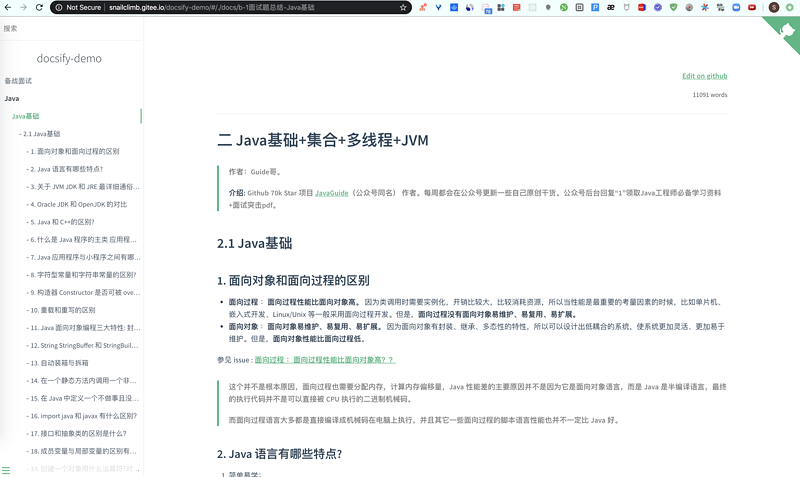The width and height of the screenshot is (800, 477).
Task: Open item 15. 在 Java 中定义一个不做事
Action: coord(84,398)
